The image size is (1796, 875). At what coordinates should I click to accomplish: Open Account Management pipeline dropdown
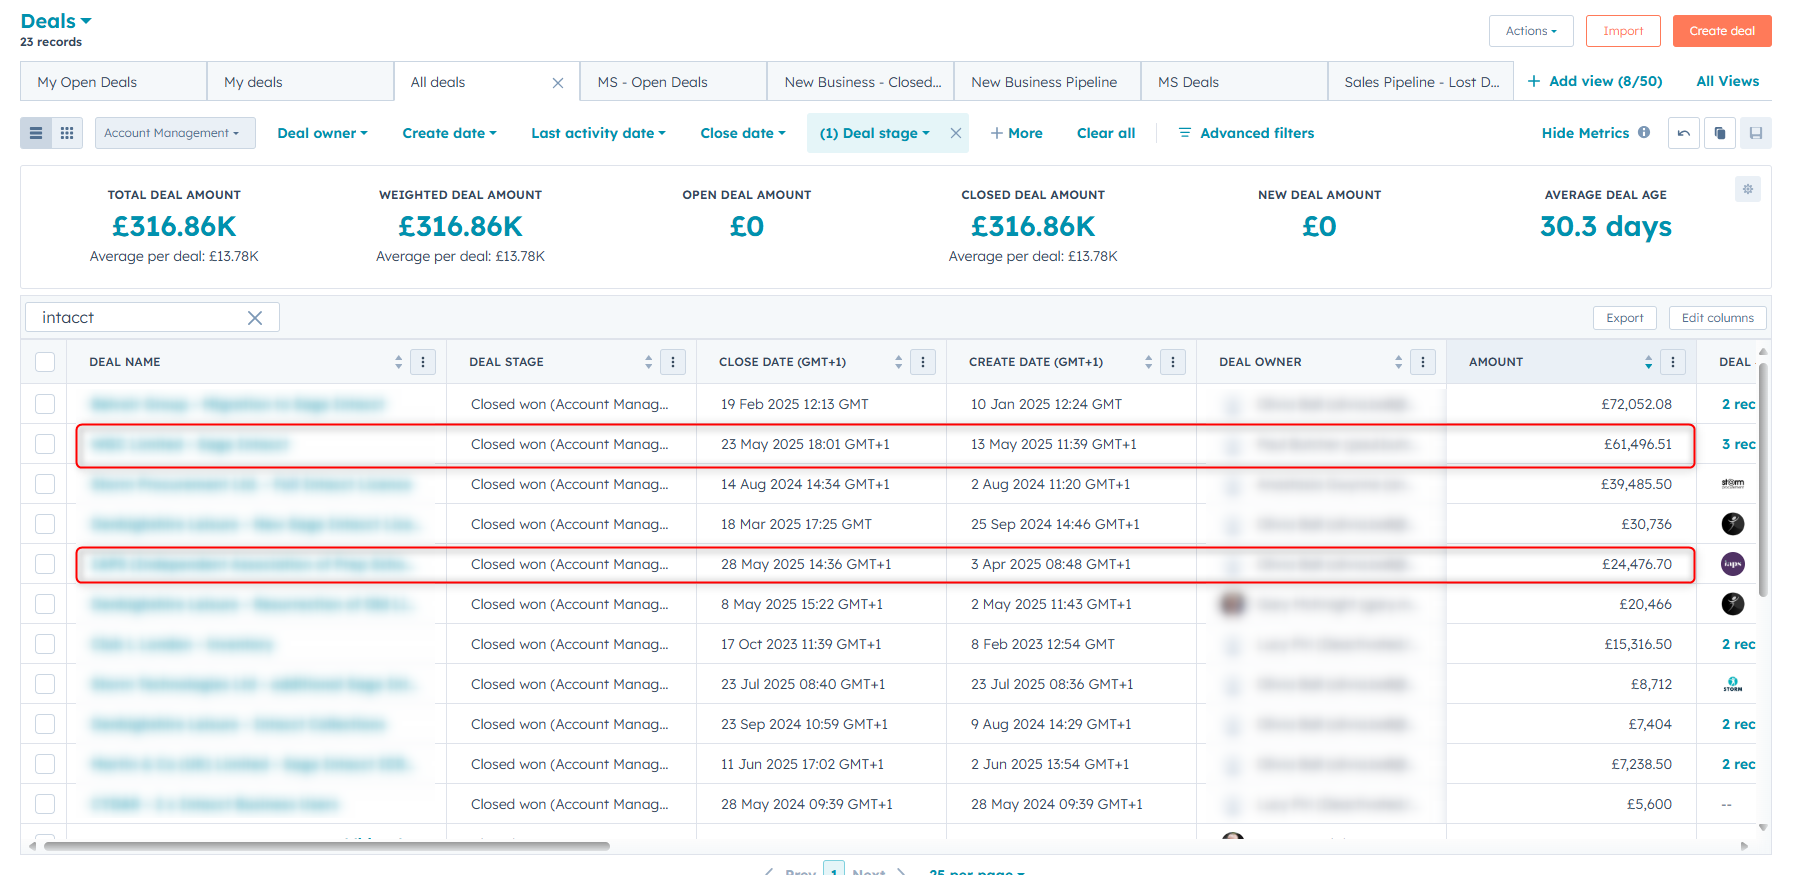175,133
